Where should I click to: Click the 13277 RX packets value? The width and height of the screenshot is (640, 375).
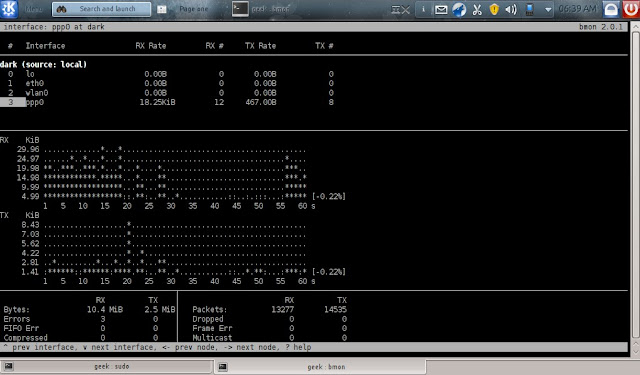click(x=282, y=310)
